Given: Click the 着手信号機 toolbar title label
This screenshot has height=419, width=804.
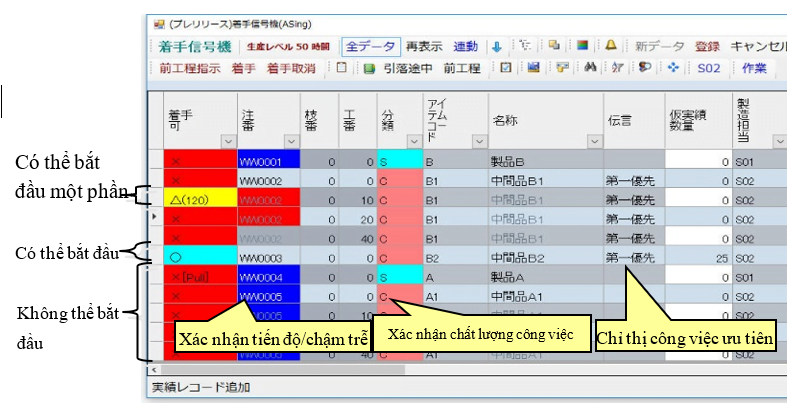Looking at the screenshot, I should click(195, 47).
